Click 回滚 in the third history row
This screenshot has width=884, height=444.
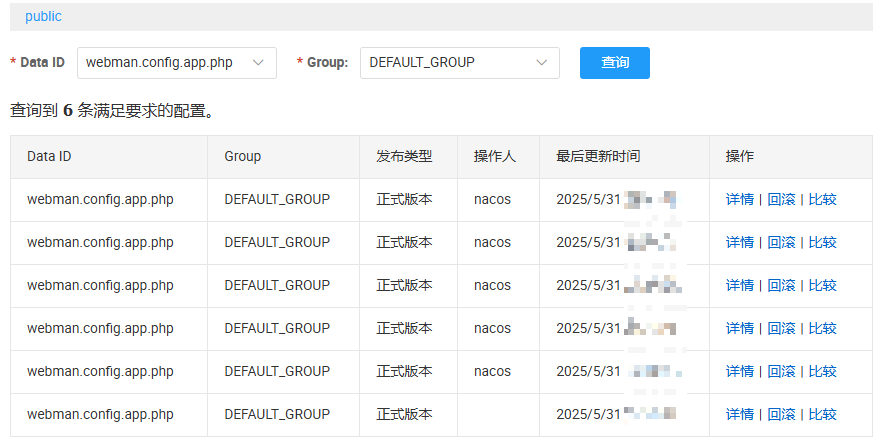coord(781,285)
